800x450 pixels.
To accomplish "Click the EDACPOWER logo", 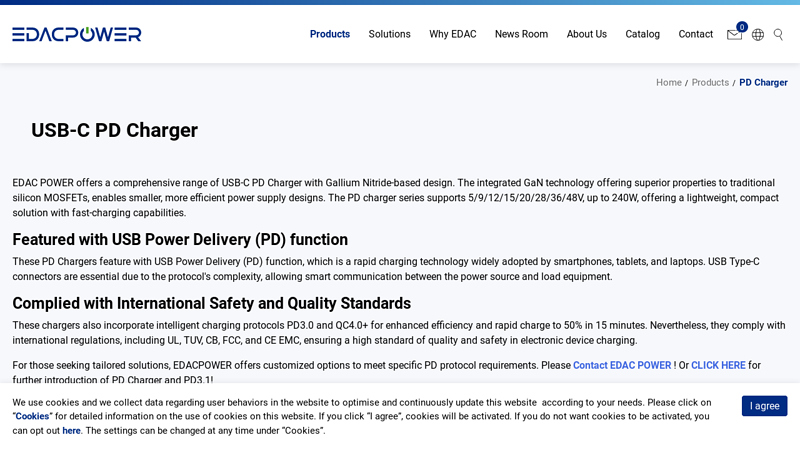I will pyautogui.click(x=77, y=34).
